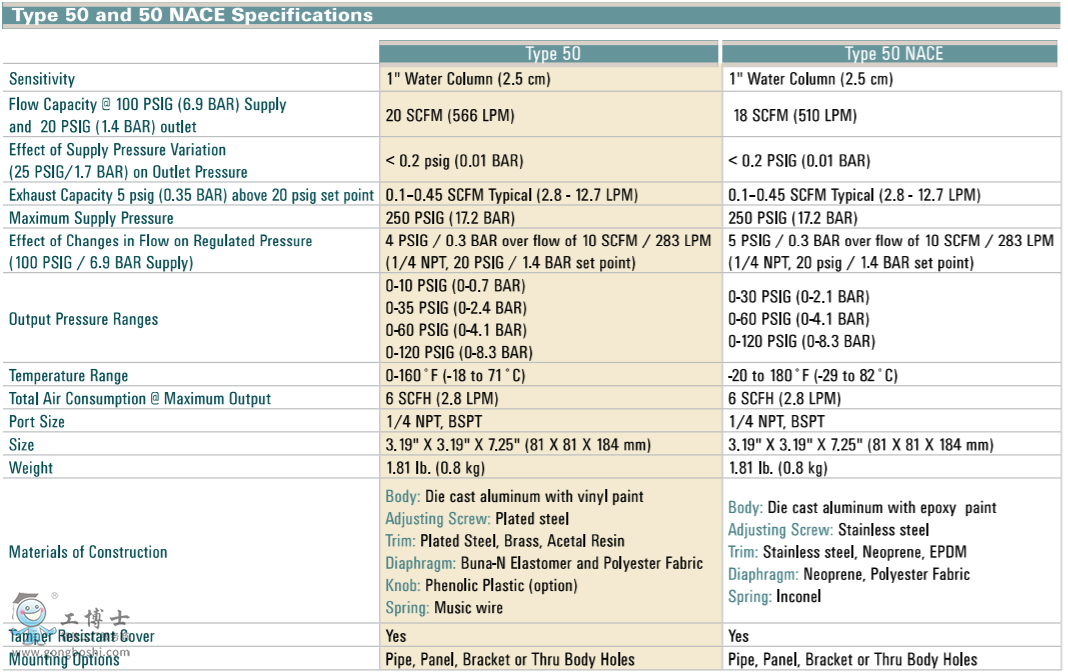1068x672 pixels.
Task: Click the '-20 to 180°F' temperature value
Action: tap(812, 376)
